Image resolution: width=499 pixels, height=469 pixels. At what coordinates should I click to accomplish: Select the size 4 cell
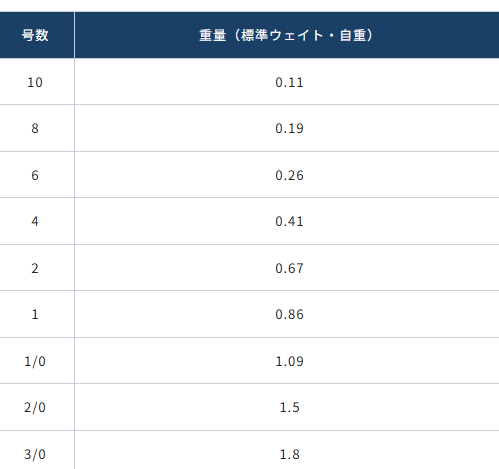pyautogui.click(x=35, y=221)
